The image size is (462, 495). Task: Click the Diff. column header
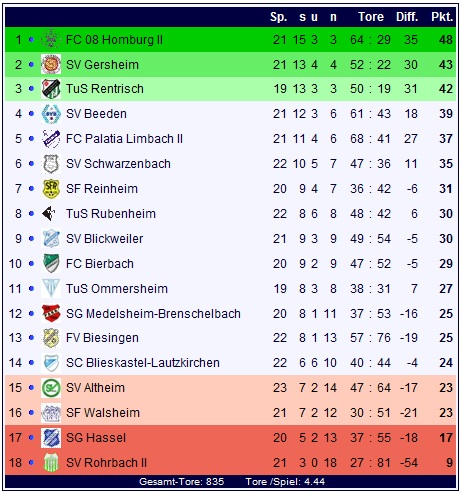[407, 17]
